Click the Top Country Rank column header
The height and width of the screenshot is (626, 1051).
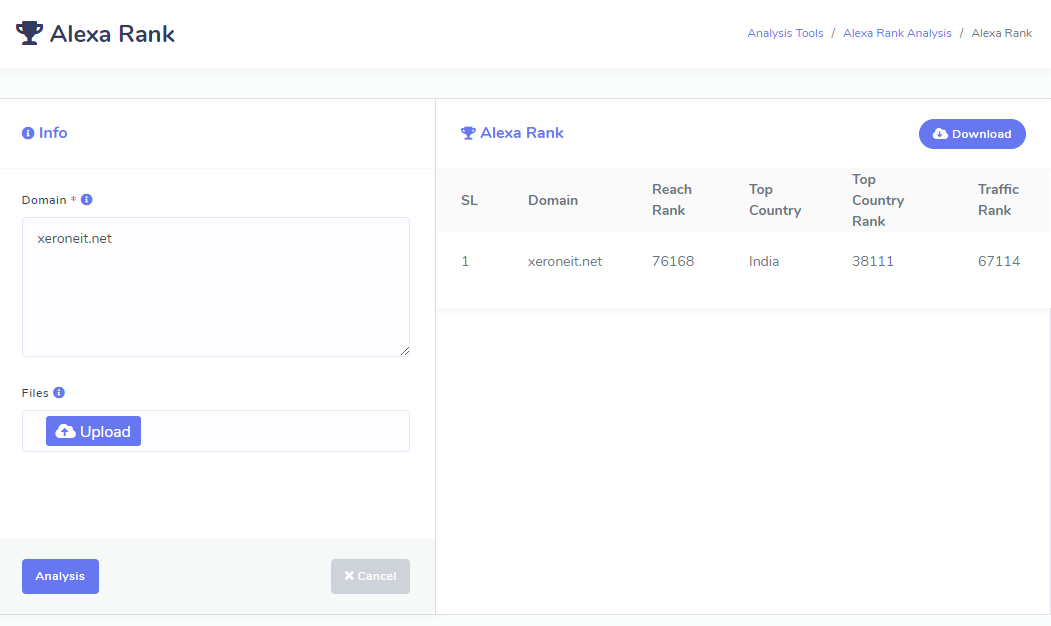coord(877,200)
